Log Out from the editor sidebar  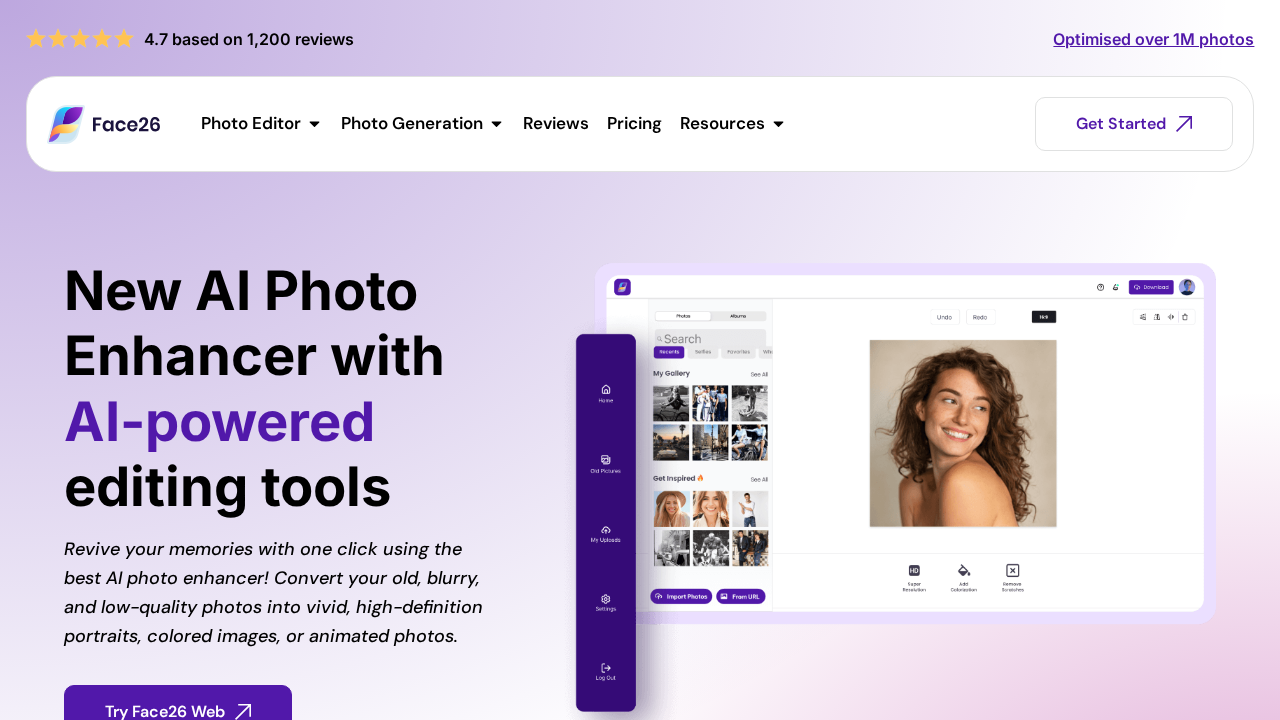[x=605, y=671]
